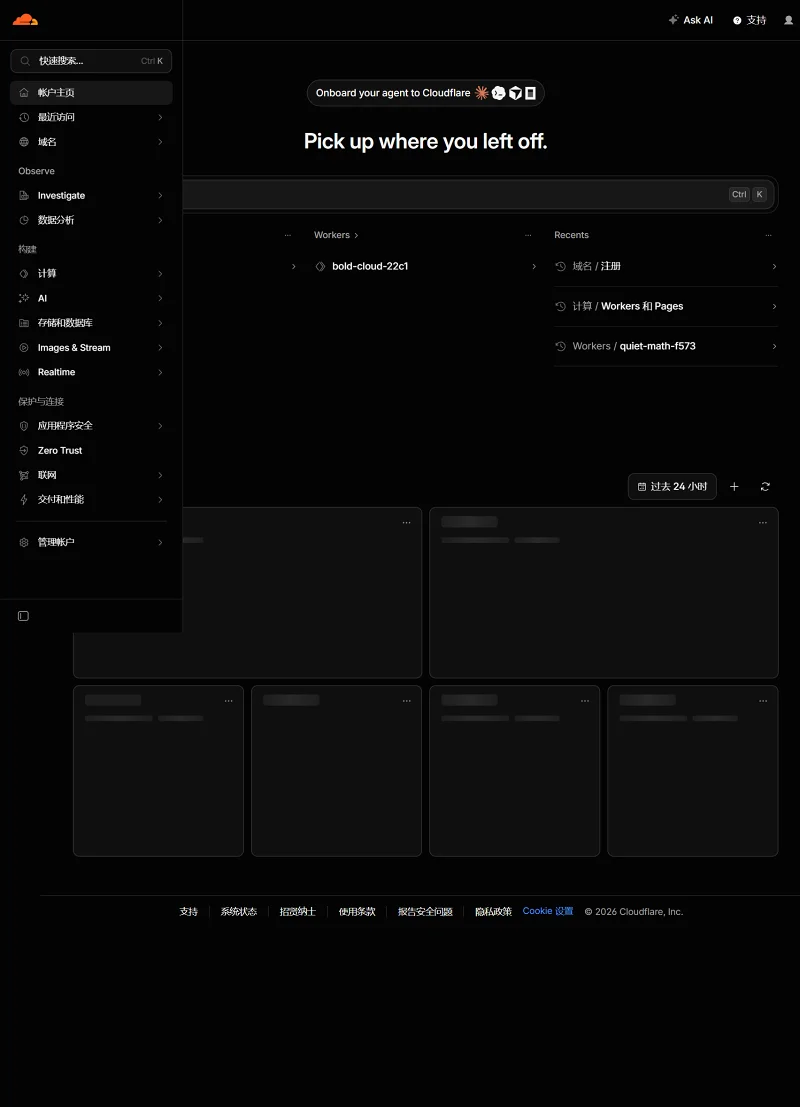Expand 计算 sidebar section
800x1107 pixels.
[x=91, y=273]
